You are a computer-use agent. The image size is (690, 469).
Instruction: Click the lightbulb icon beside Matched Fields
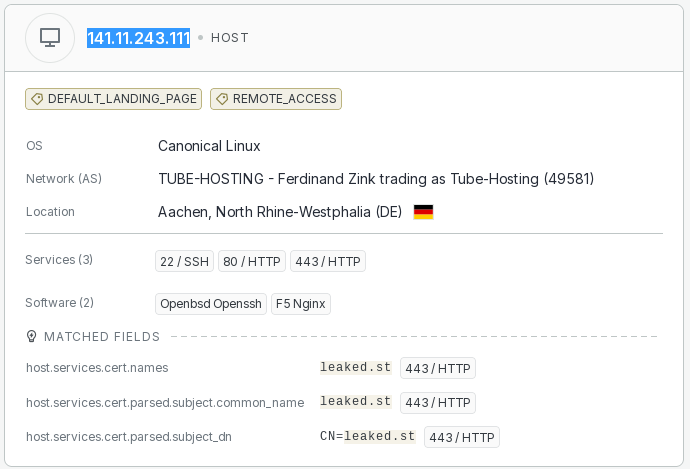pos(31,337)
